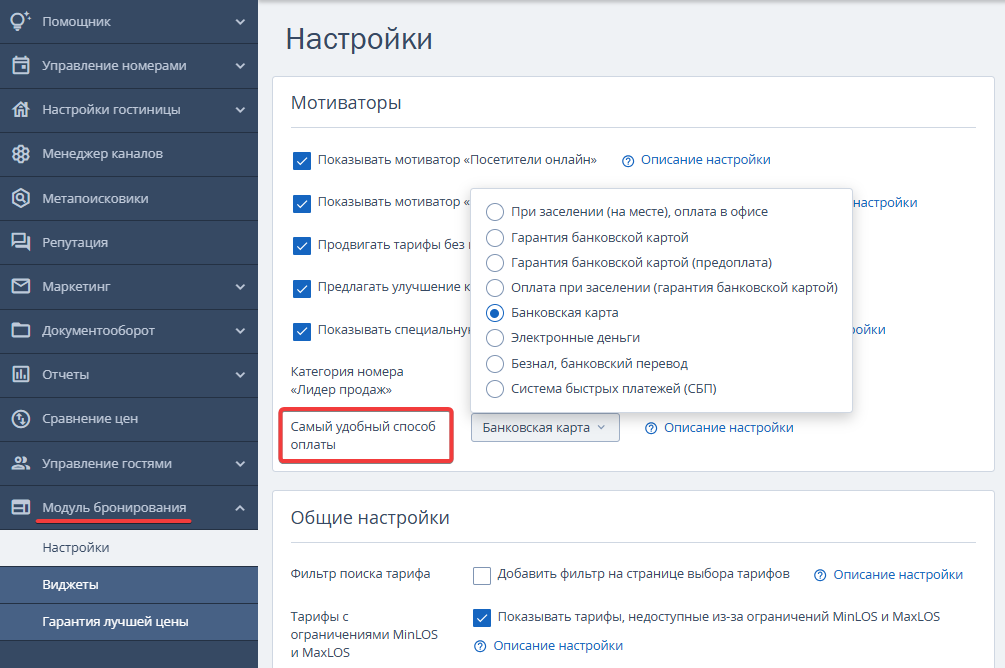Click the currency swap icon beside Сравнение цен
This screenshot has width=1005, height=668.
tap(21, 419)
